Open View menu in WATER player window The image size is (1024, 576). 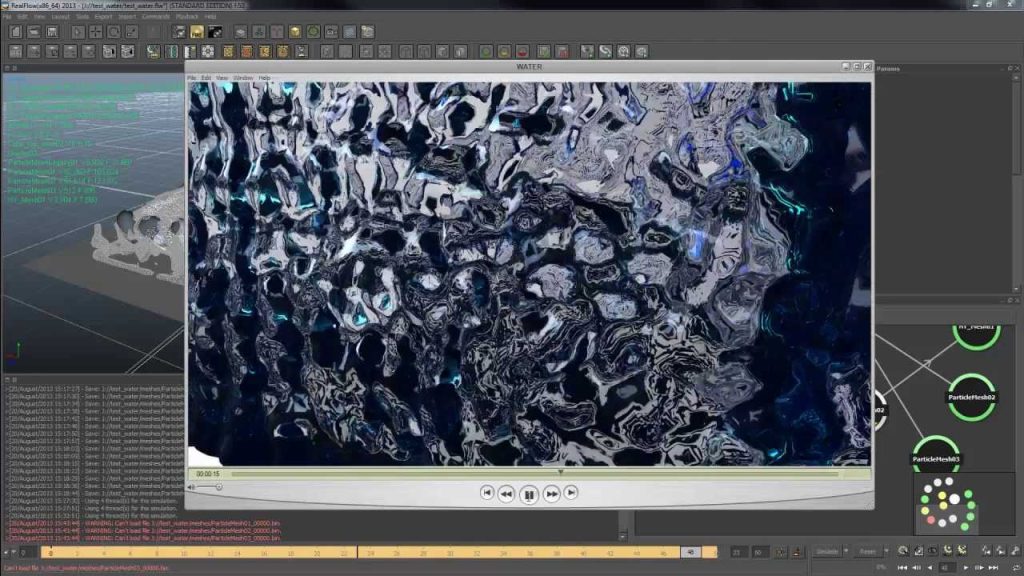coord(222,78)
